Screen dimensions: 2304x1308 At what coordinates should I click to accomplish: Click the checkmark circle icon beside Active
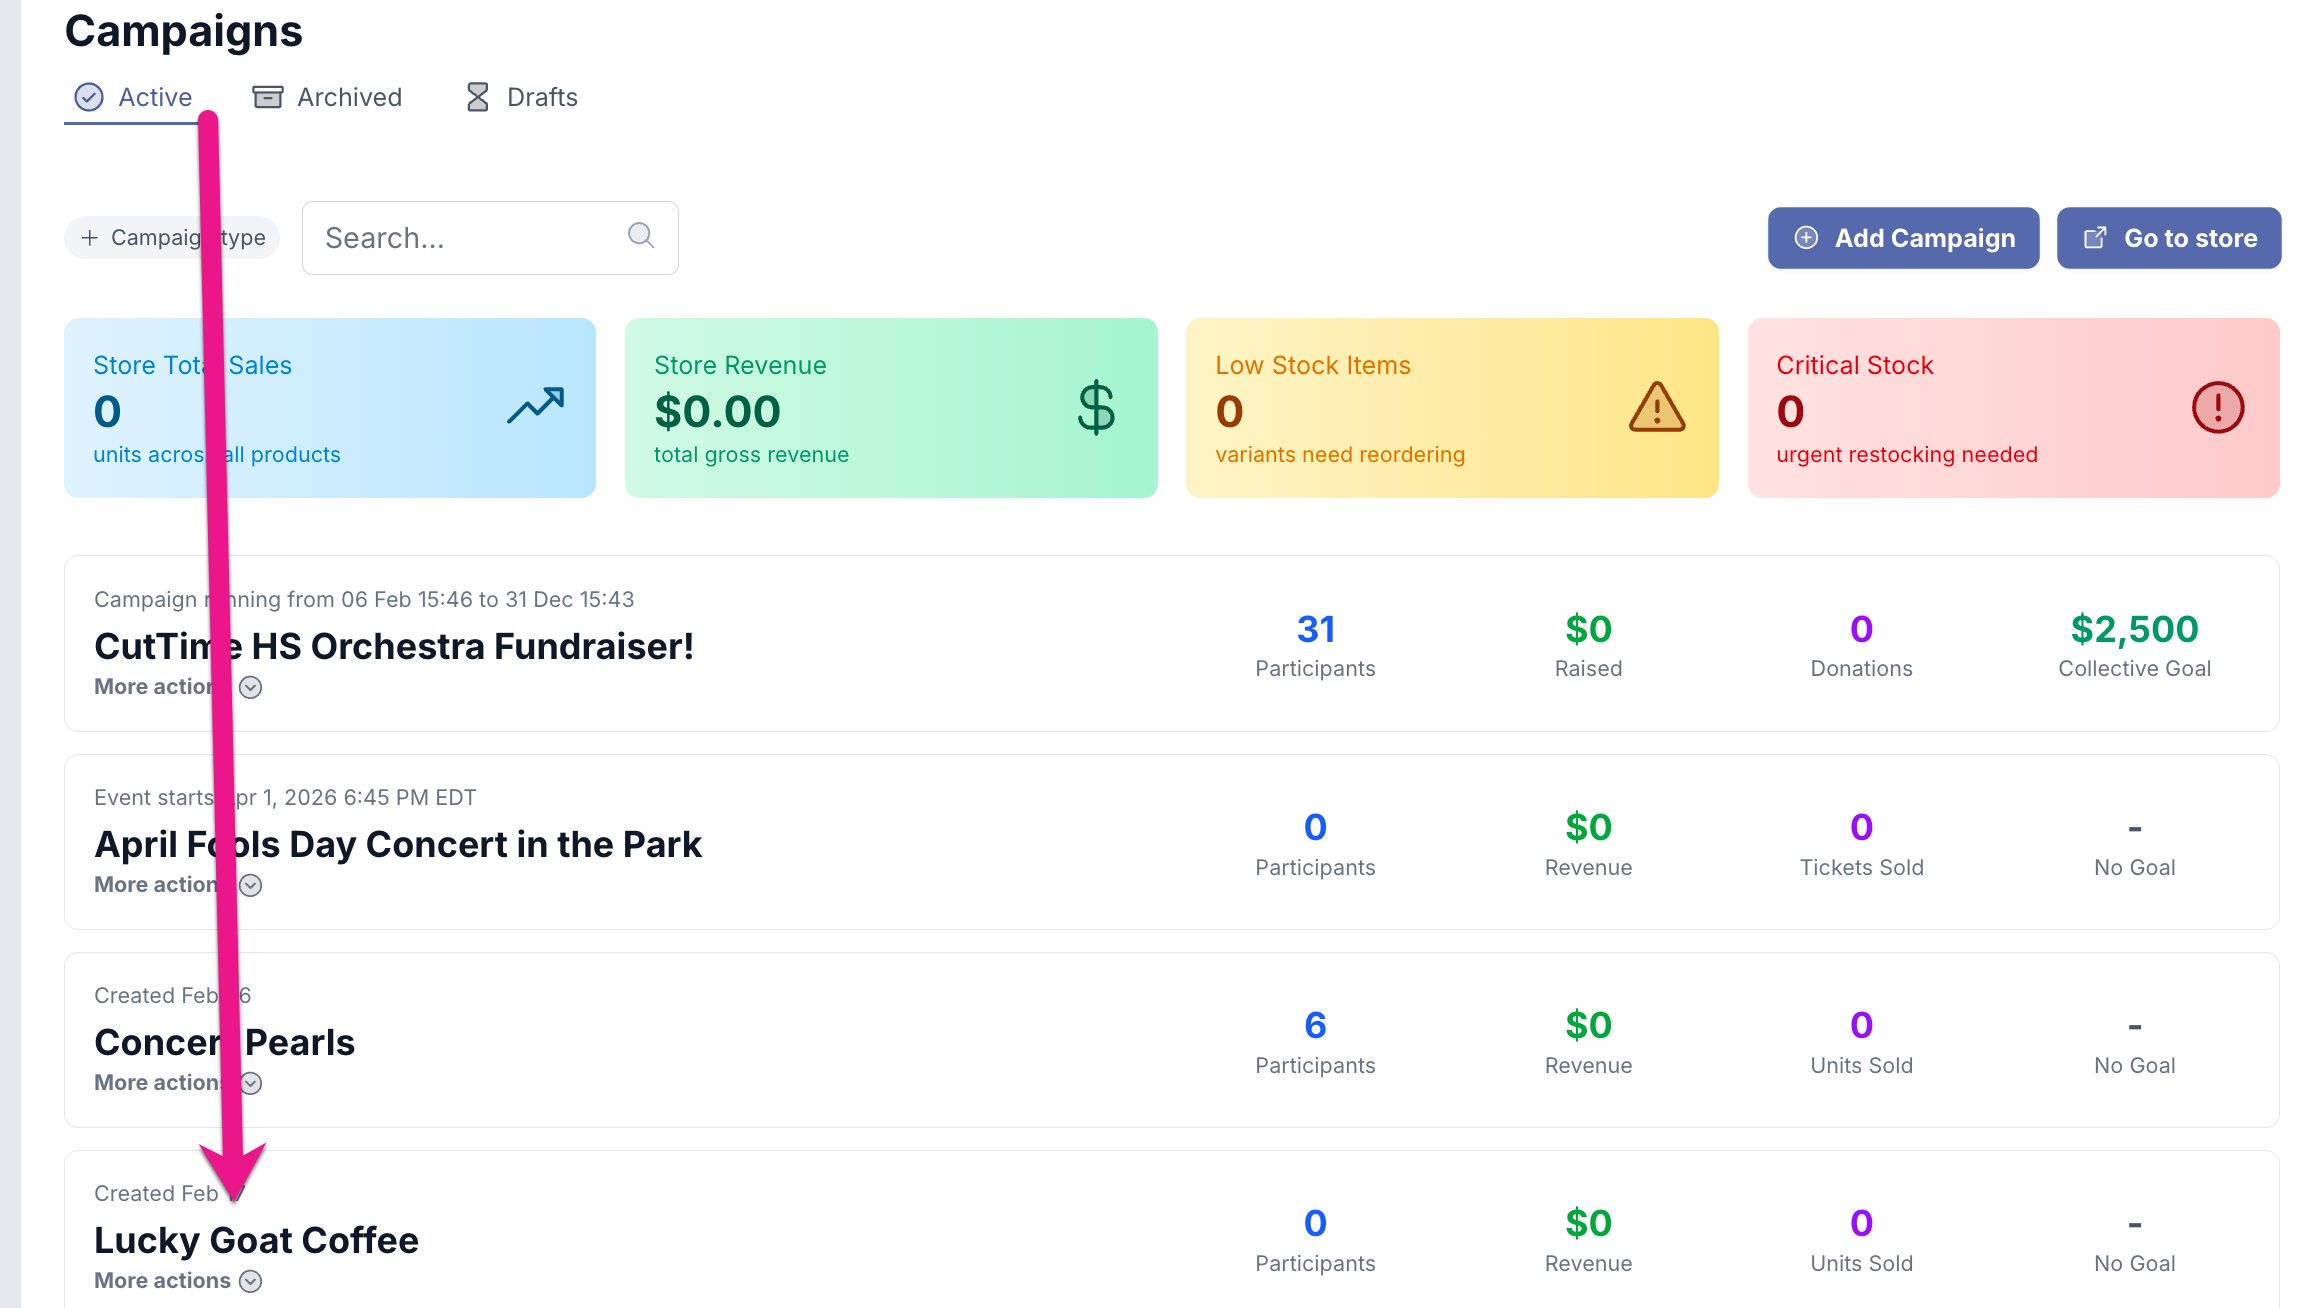point(89,97)
